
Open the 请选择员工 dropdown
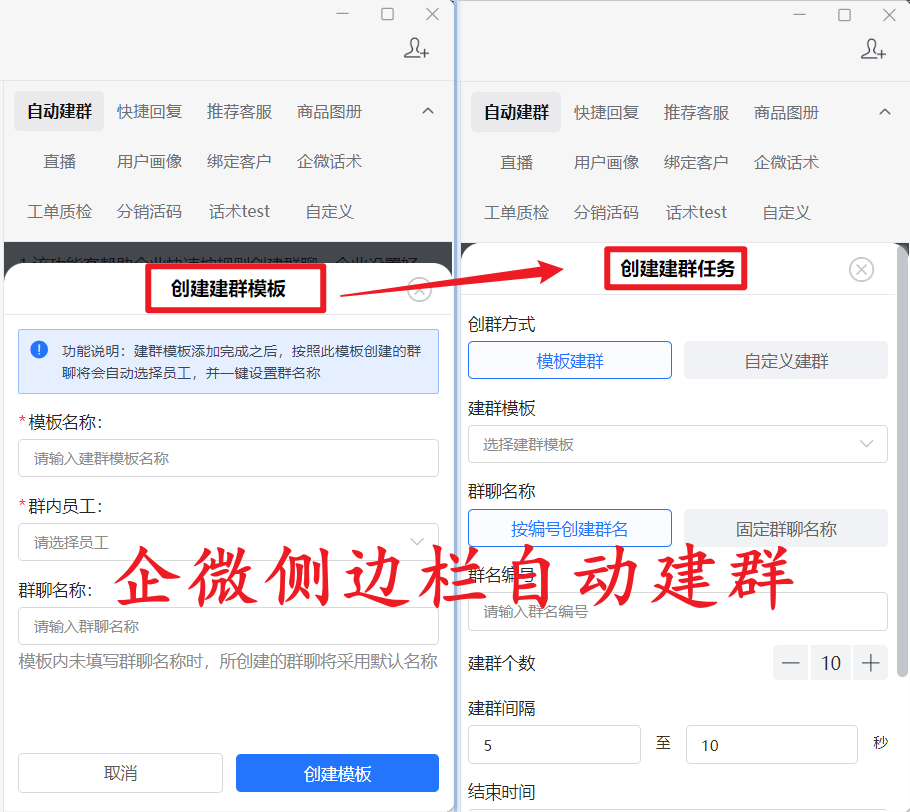[x=228, y=542]
